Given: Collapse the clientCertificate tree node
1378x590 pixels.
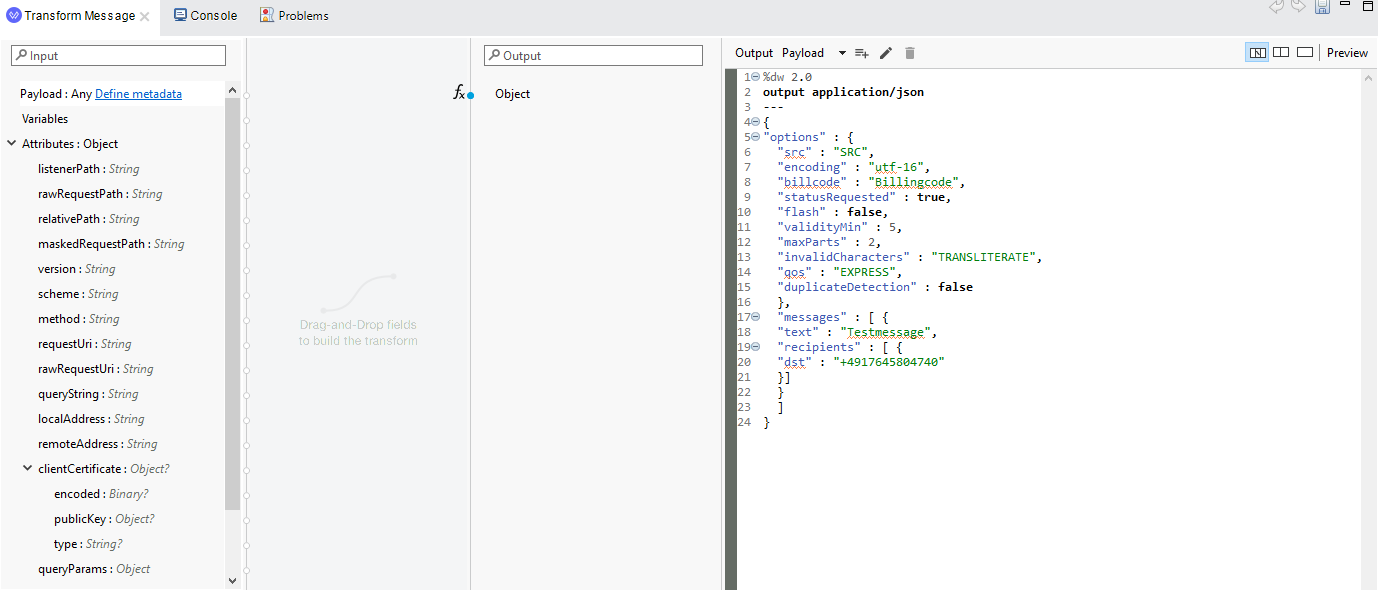Looking at the screenshot, I should click(x=28, y=468).
